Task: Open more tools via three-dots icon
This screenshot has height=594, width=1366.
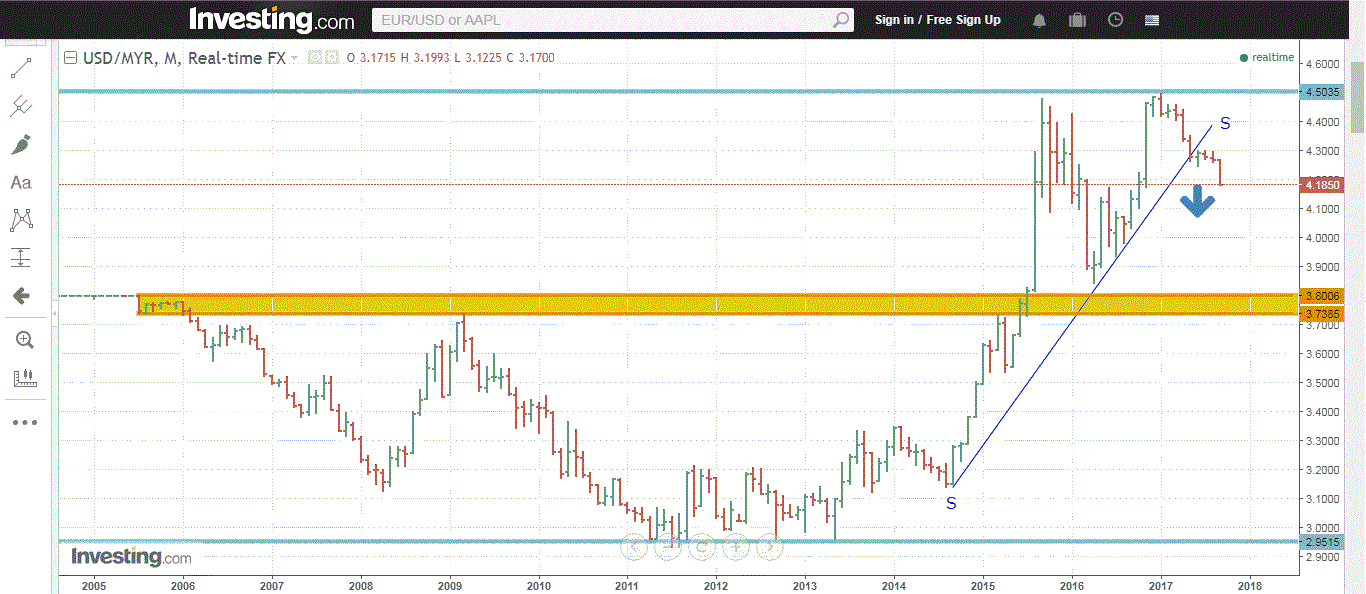Action: 24,422
